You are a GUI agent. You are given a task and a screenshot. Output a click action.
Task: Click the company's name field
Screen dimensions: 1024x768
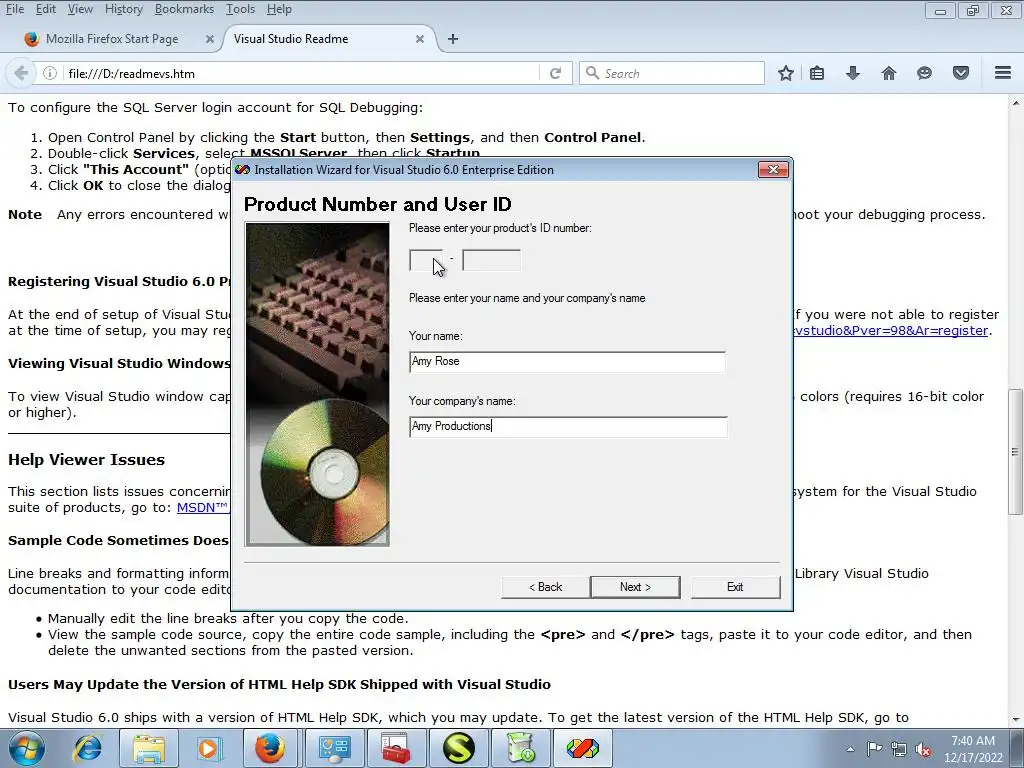coord(568,426)
